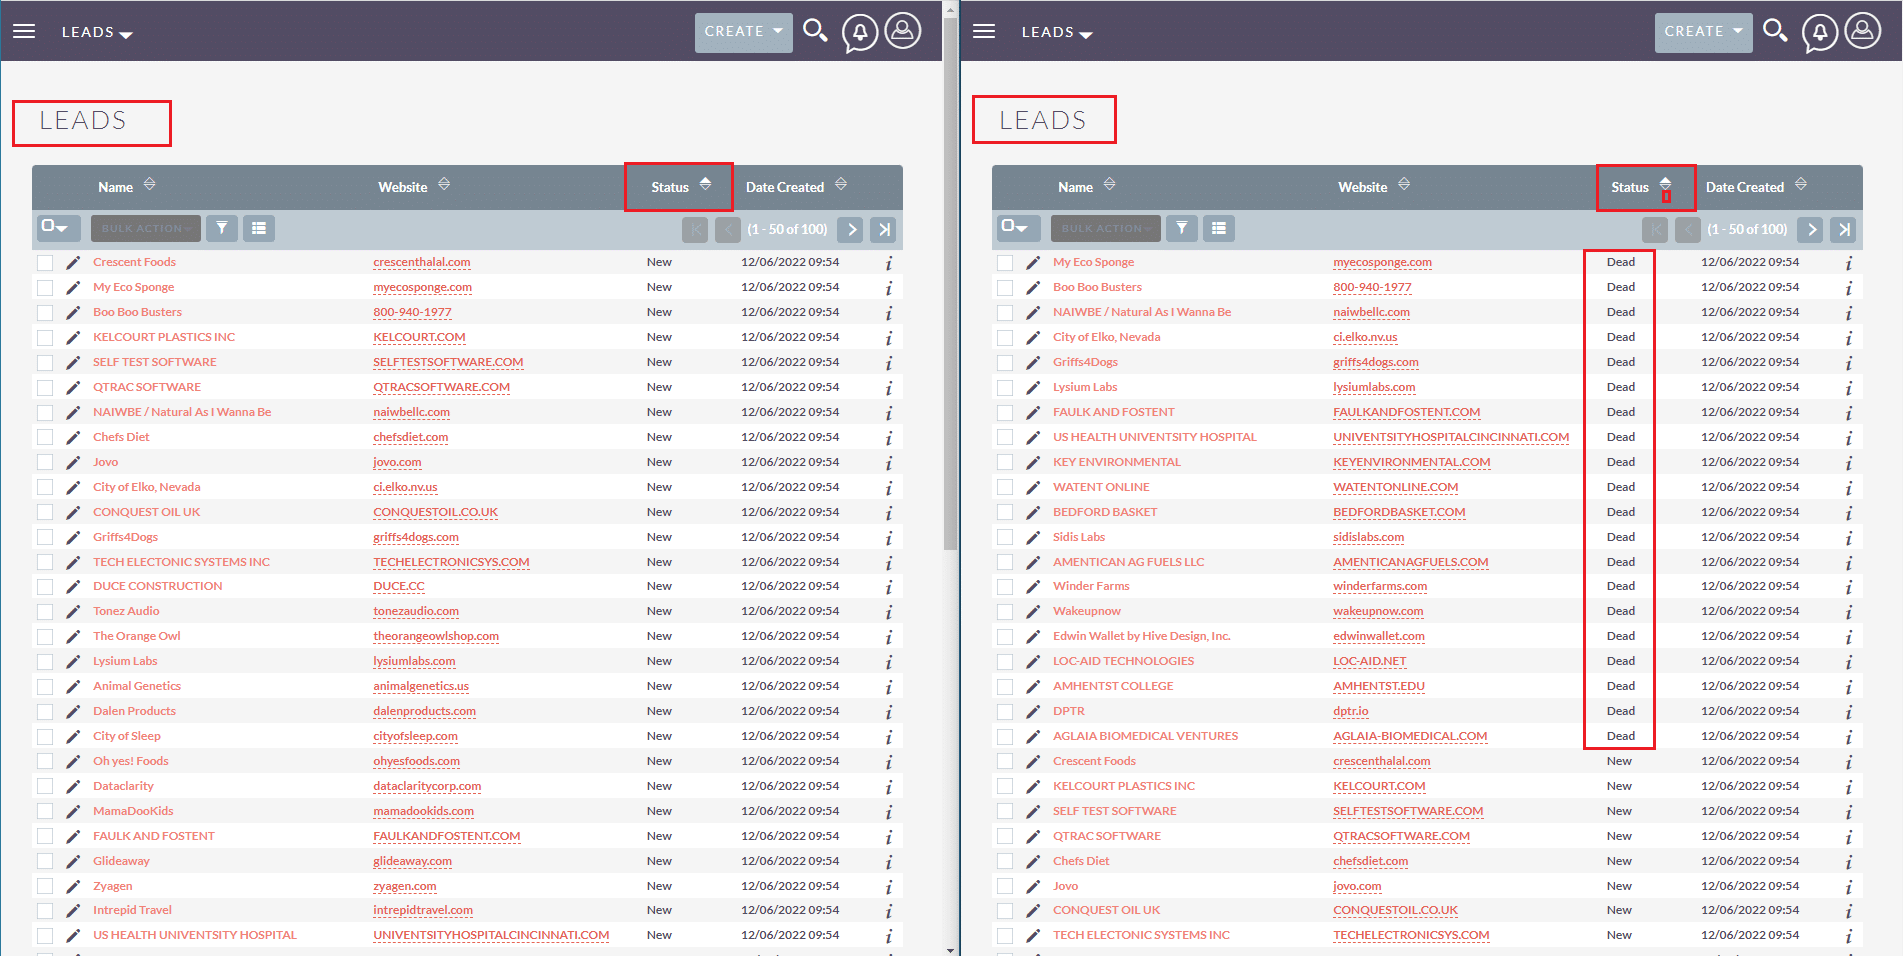Edit Crescent Foods lead in left window
The width and height of the screenshot is (1903, 956).
tap(73, 263)
